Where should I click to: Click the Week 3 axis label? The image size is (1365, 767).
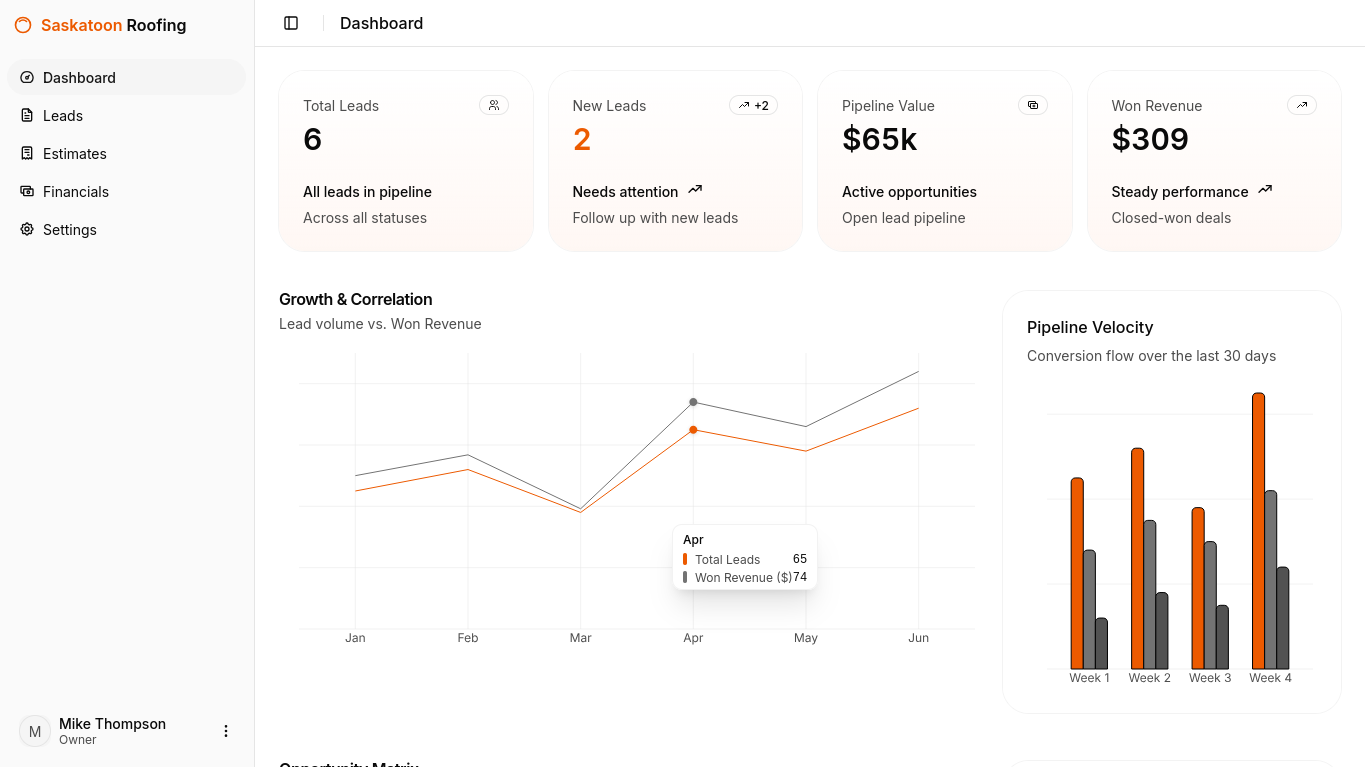[x=1210, y=678]
